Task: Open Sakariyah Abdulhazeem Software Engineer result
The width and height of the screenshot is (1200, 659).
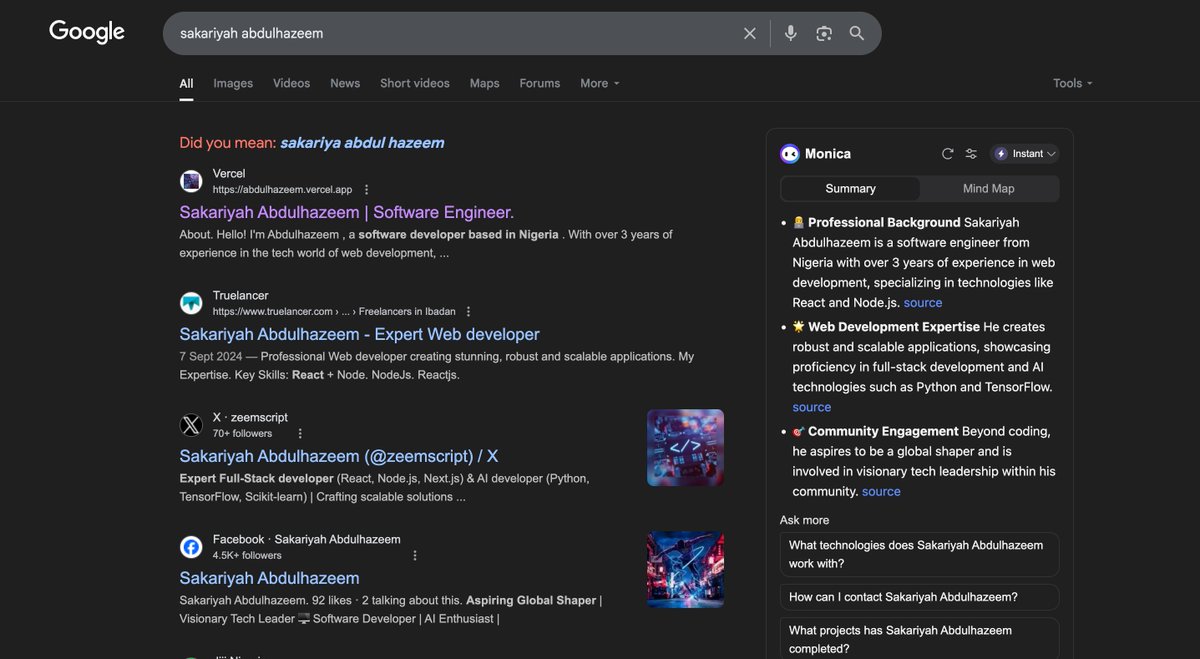Action: pyautogui.click(x=347, y=212)
